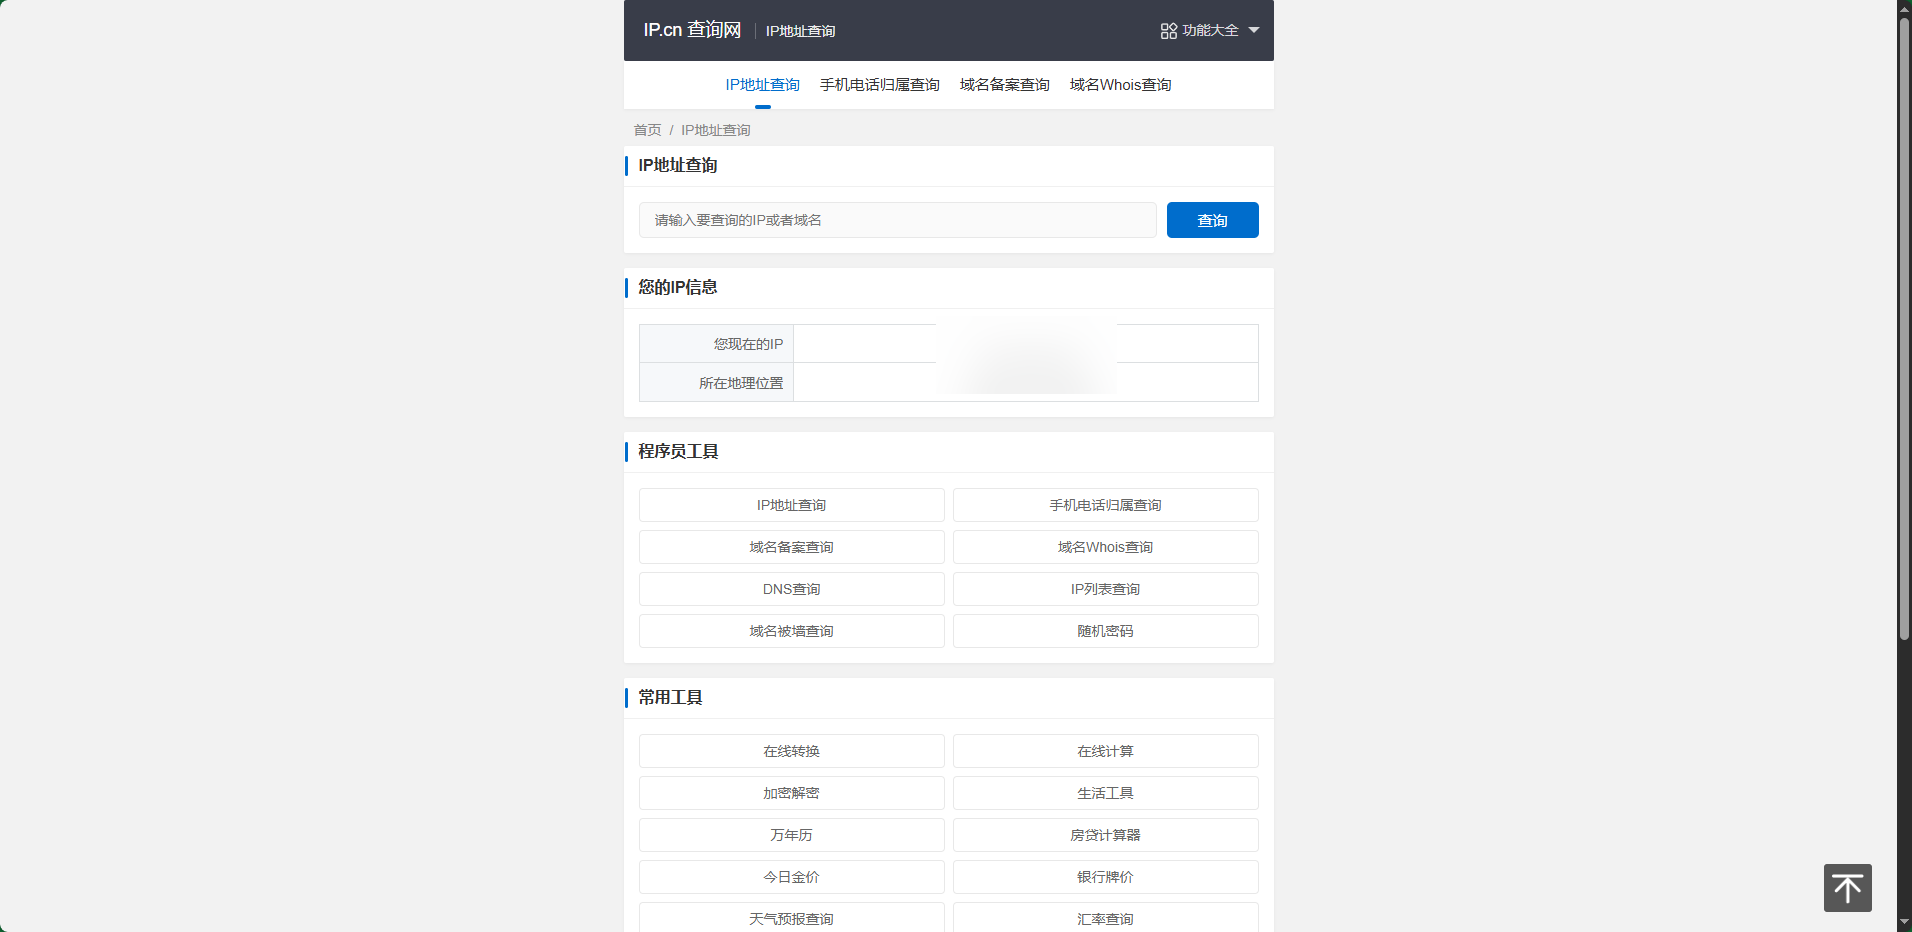1912x932 pixels.
Task: Open the 房贷计算器 tool
Action: pyautogui.click(x=1105, y=835)
